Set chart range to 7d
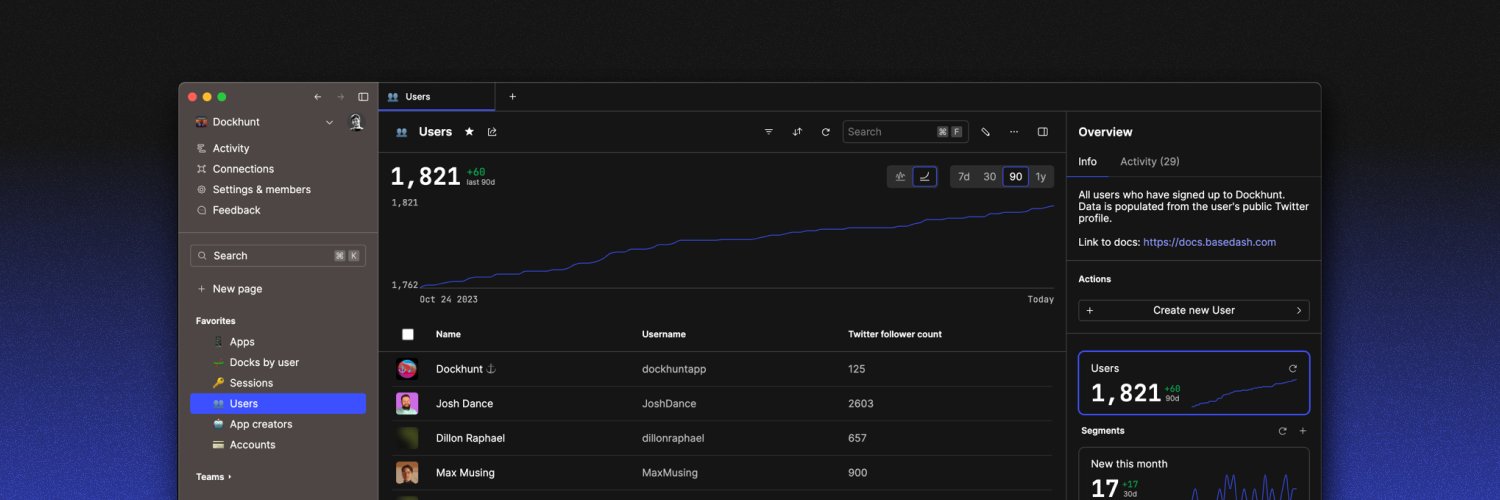The height and width of the screenshot is (500, 1500). 964,177
